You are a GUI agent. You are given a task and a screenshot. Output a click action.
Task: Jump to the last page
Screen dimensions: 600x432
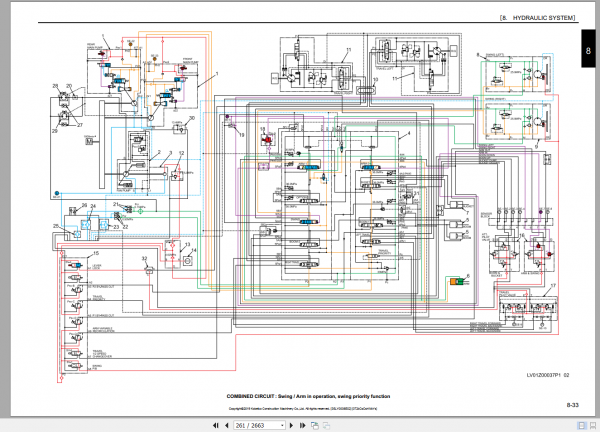tap(302, 425)
